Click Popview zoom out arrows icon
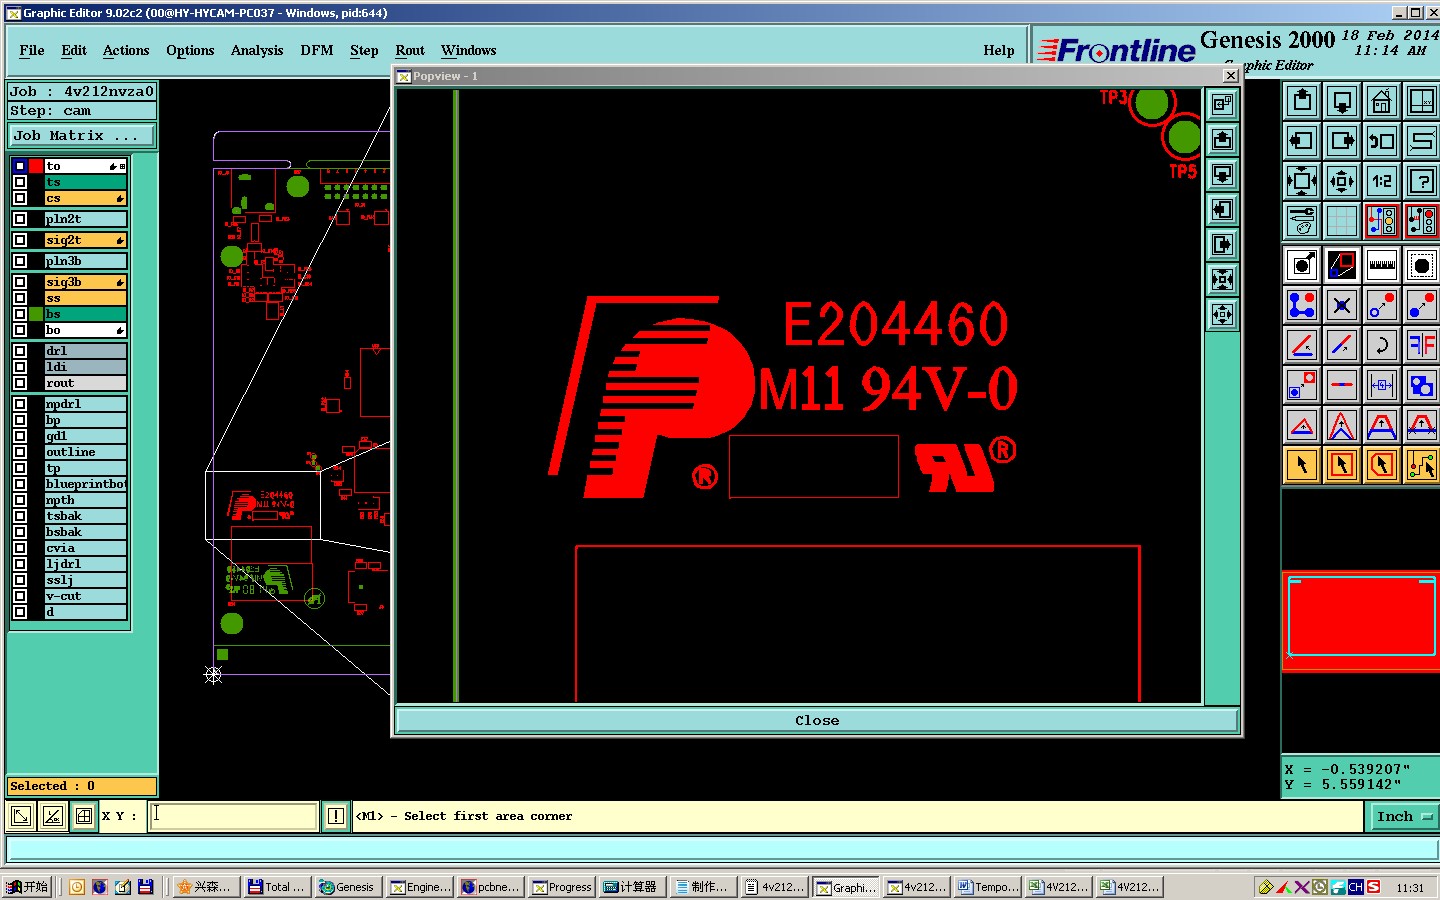The height and width of the screenshot is (900, 1440). pyautogui.click(x=1222, y=315)
